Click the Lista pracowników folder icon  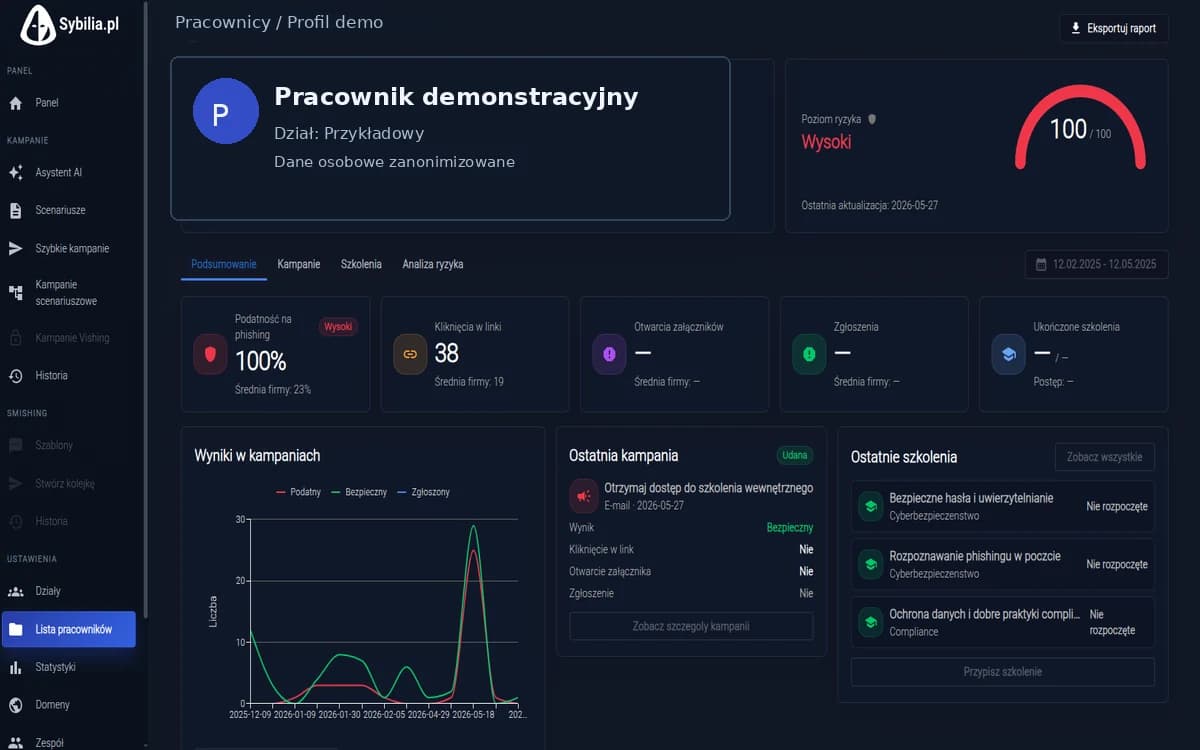15,629
